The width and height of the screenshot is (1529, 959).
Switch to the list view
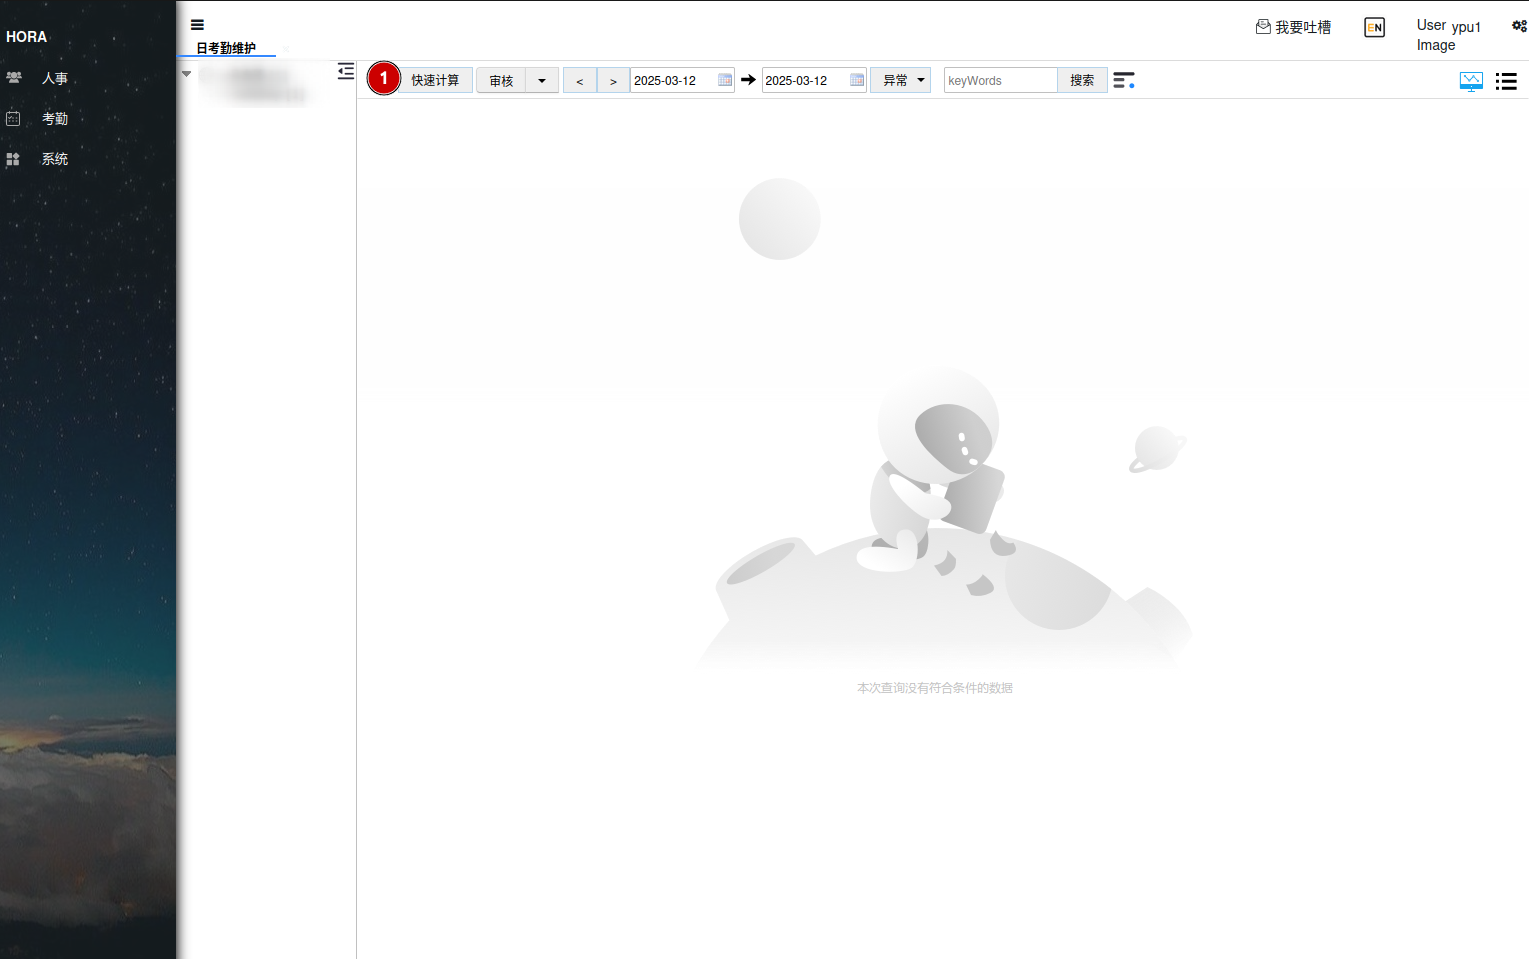1506,81
